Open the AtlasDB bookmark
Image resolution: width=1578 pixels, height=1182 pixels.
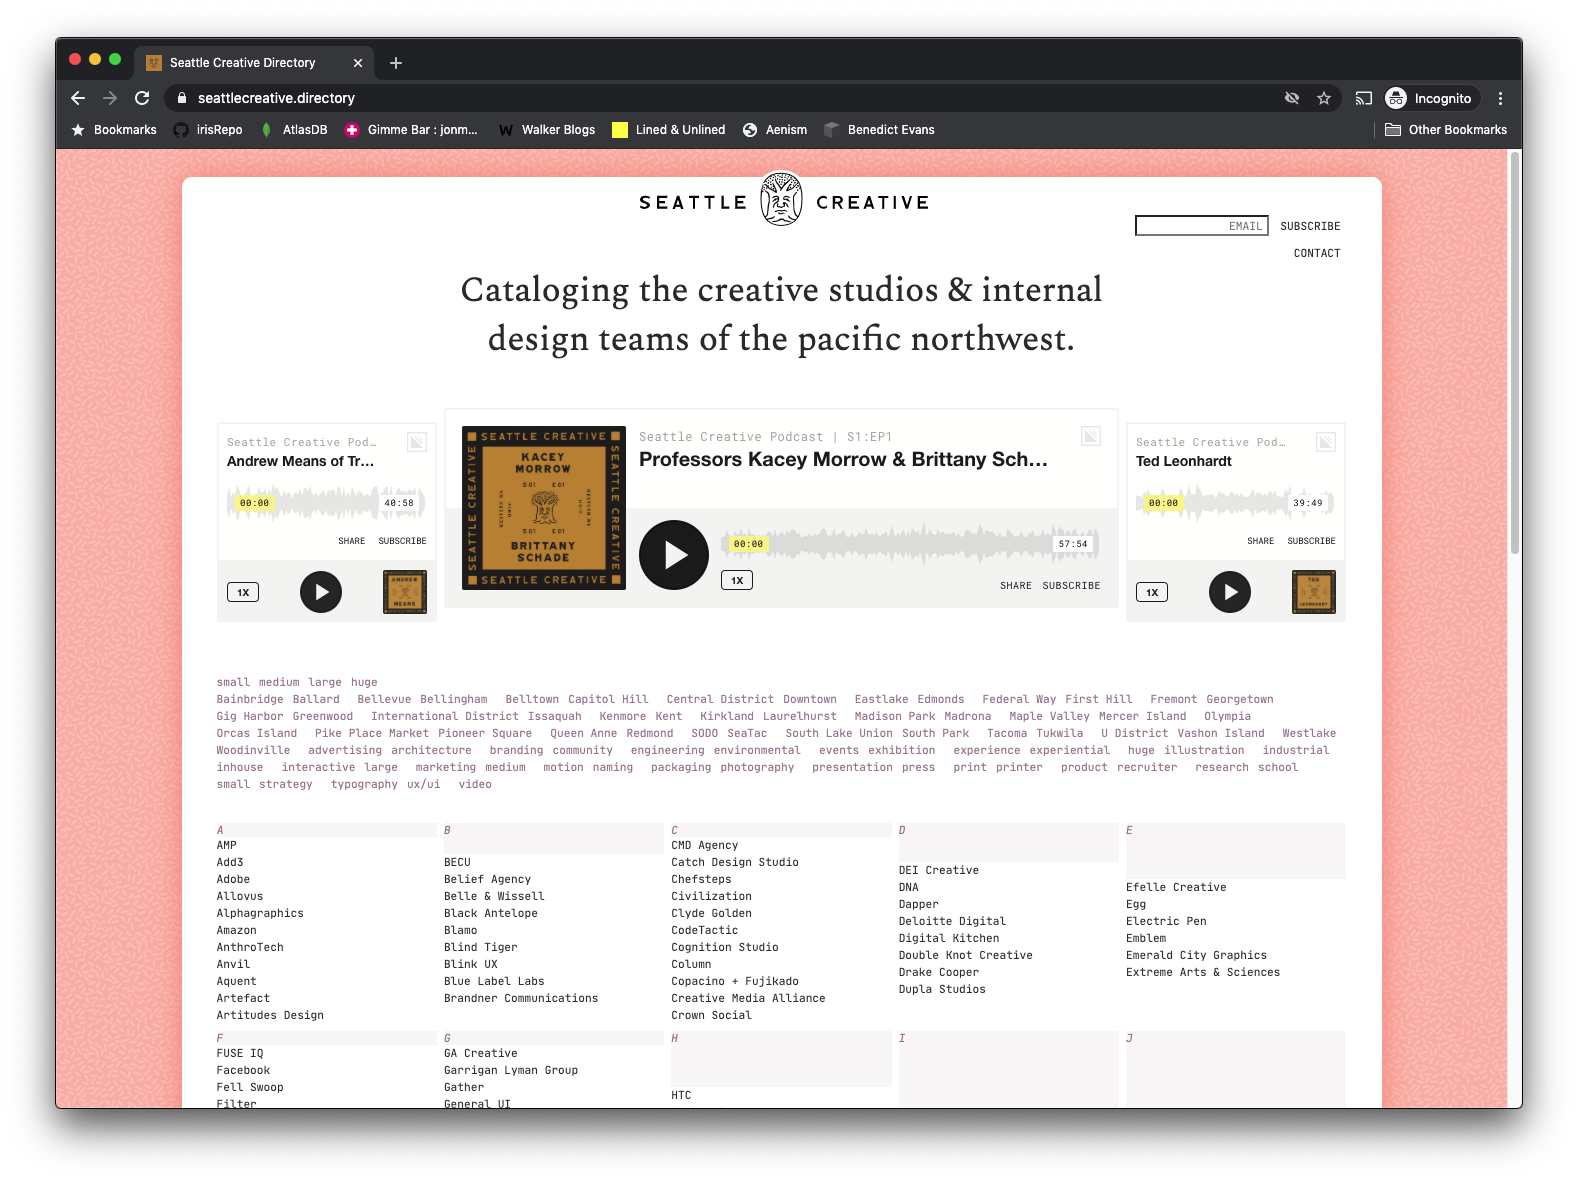pos(294,130)
